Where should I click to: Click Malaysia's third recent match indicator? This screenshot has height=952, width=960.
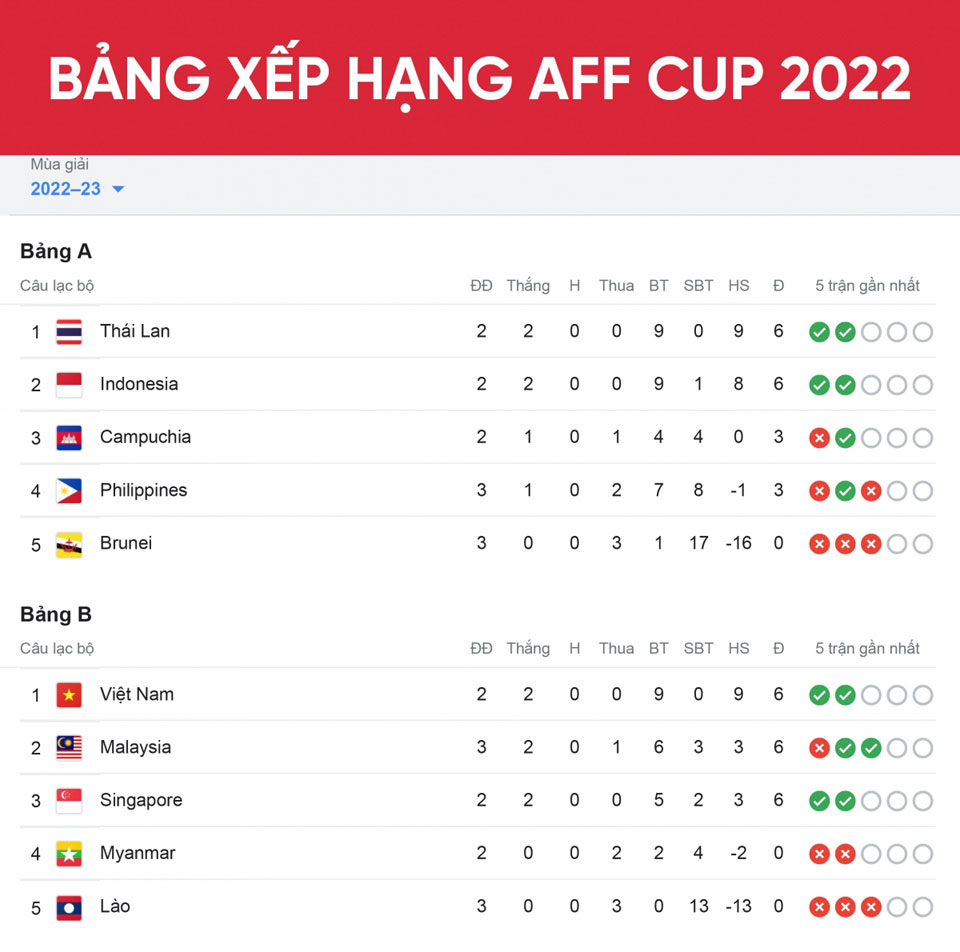click(871, 748)
